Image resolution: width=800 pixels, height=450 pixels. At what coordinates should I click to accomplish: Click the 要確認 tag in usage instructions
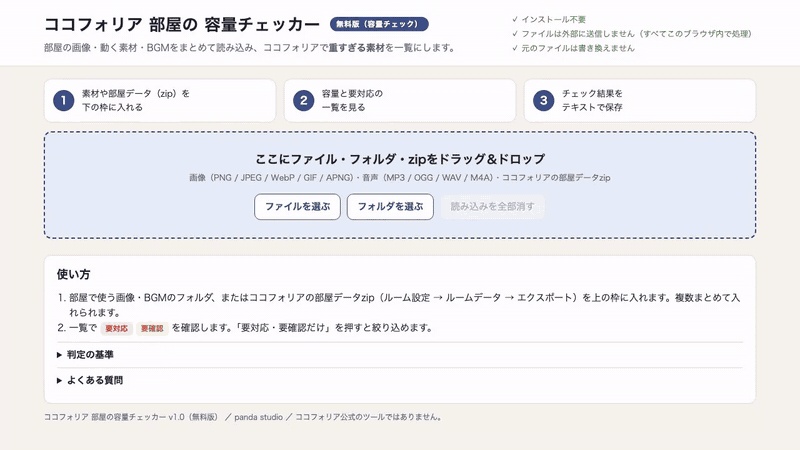click(x=152, y=329)
